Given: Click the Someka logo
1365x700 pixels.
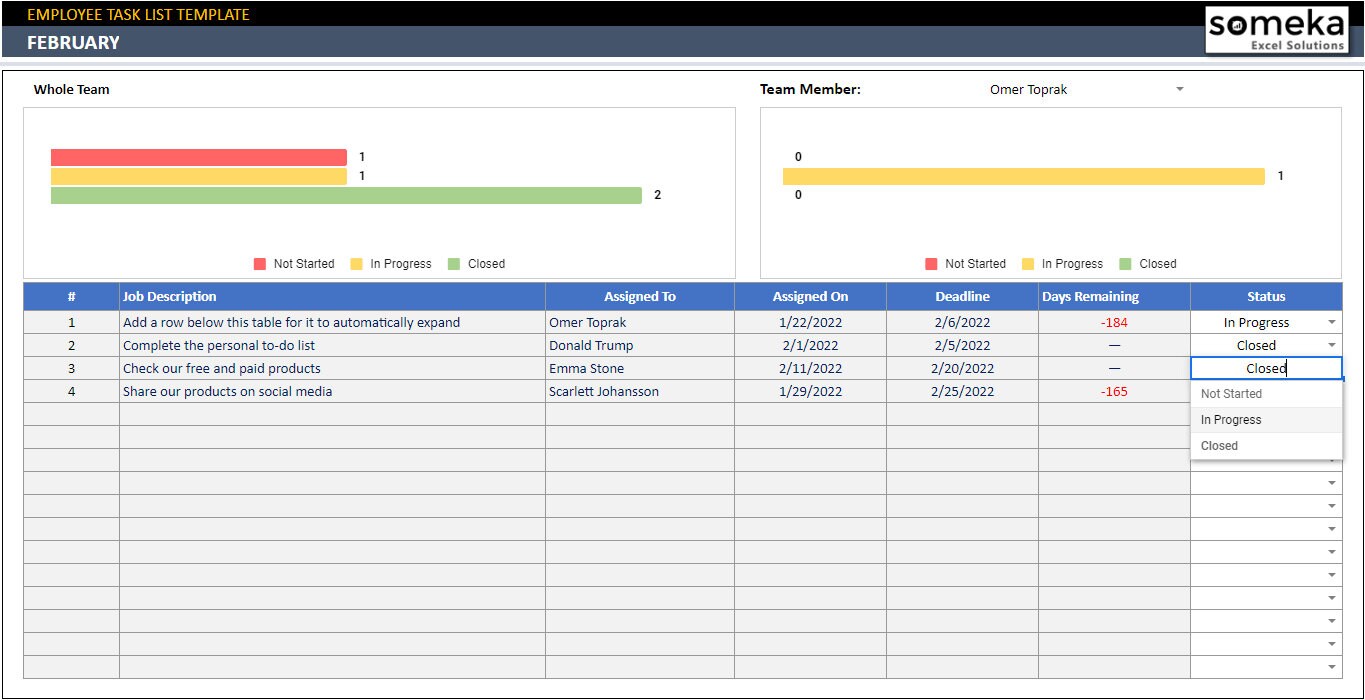Looking at the screenshot, I should (1277, 30).
